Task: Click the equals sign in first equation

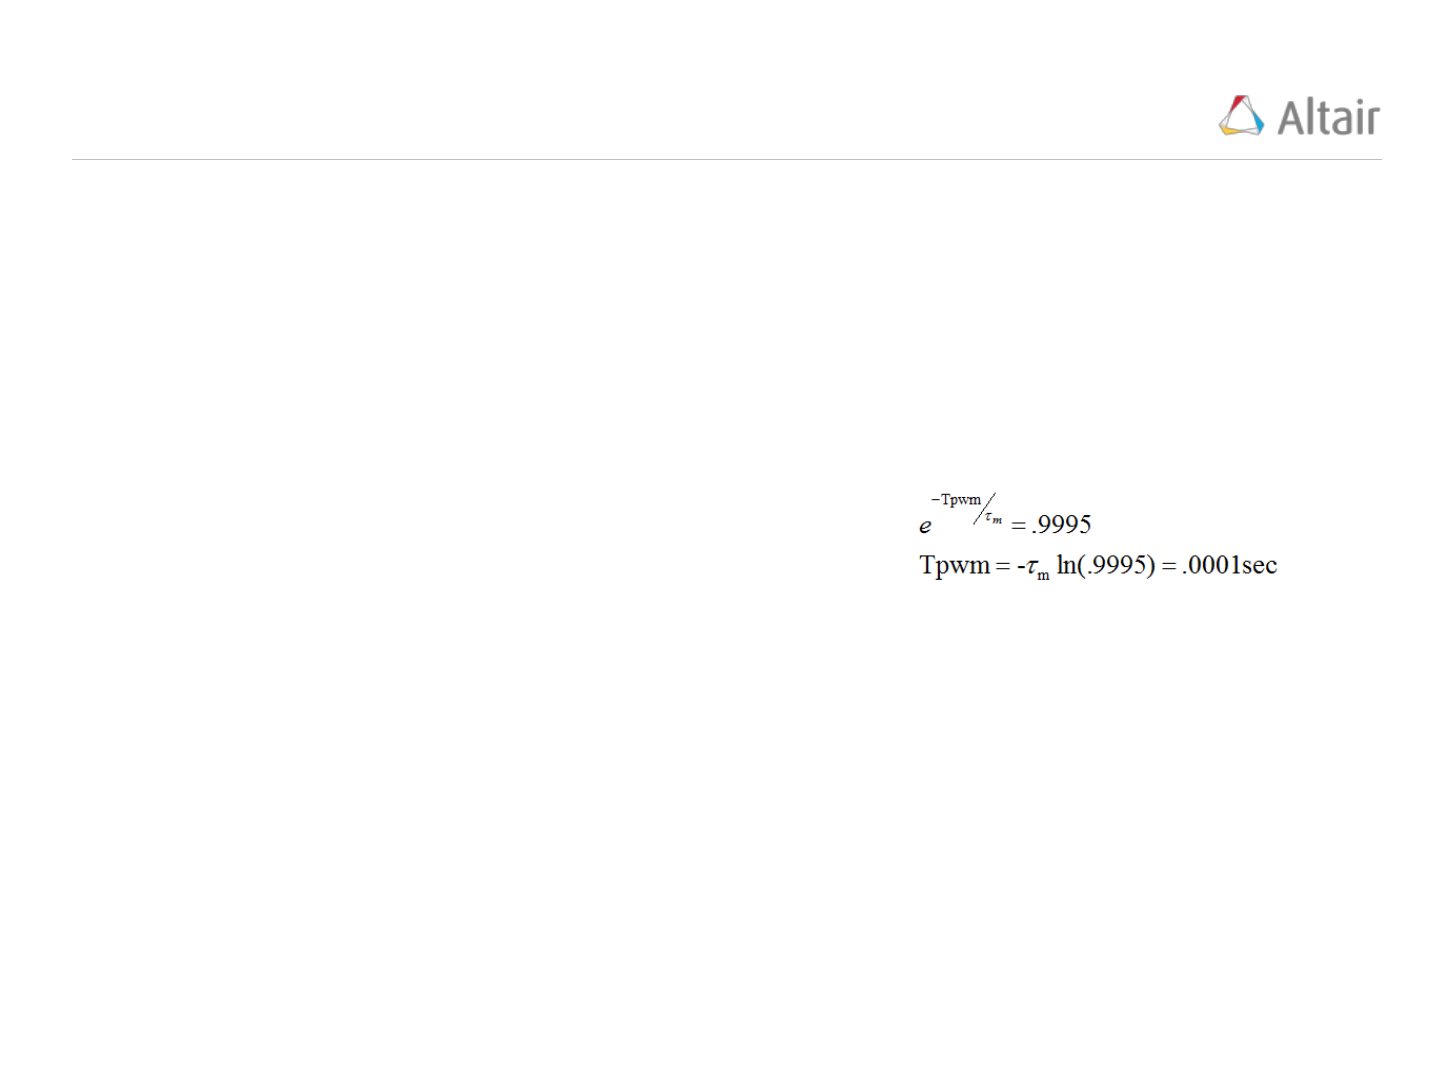Action: pos(1018,526)
